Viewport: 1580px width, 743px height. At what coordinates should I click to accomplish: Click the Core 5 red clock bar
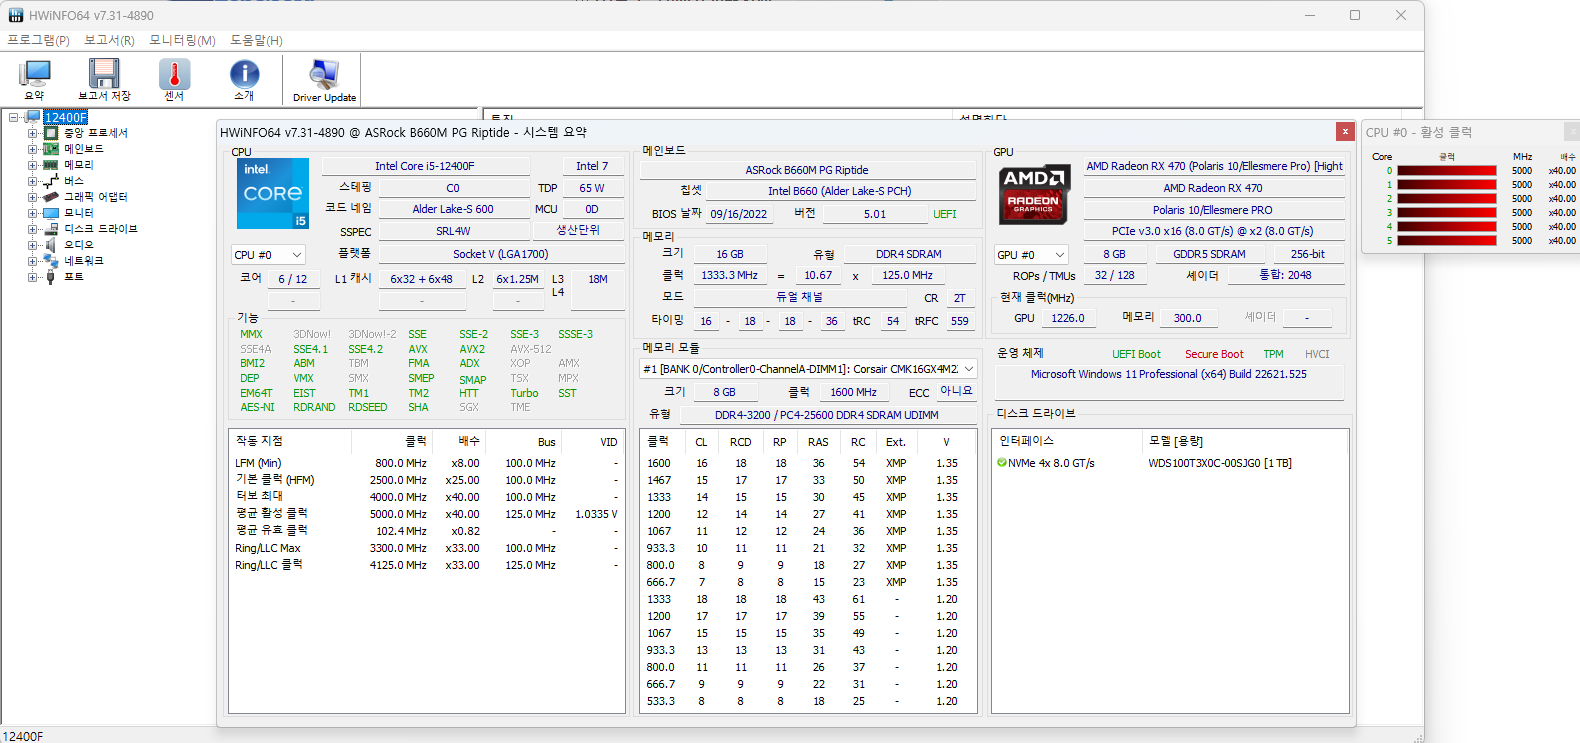(1446, 241)
